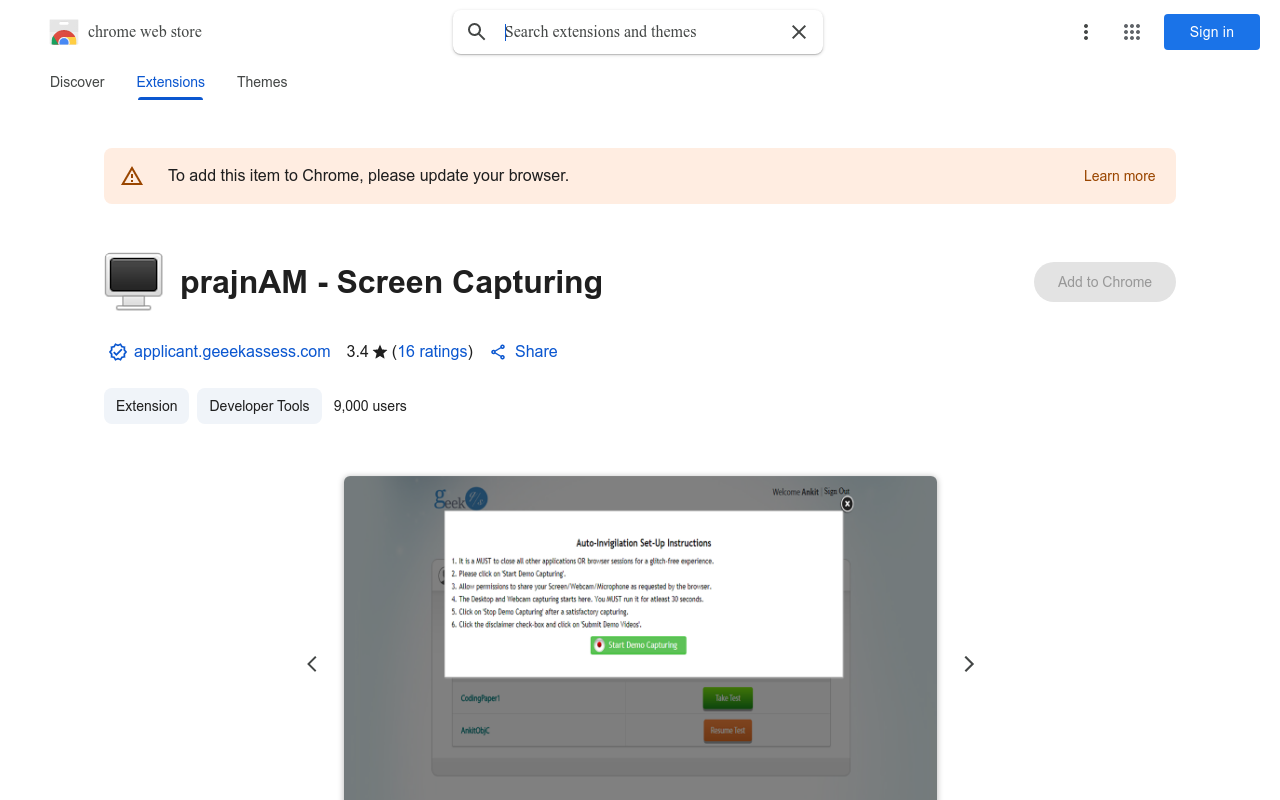
Task: Click the Learn more link
Action: tap(1119, 176)
